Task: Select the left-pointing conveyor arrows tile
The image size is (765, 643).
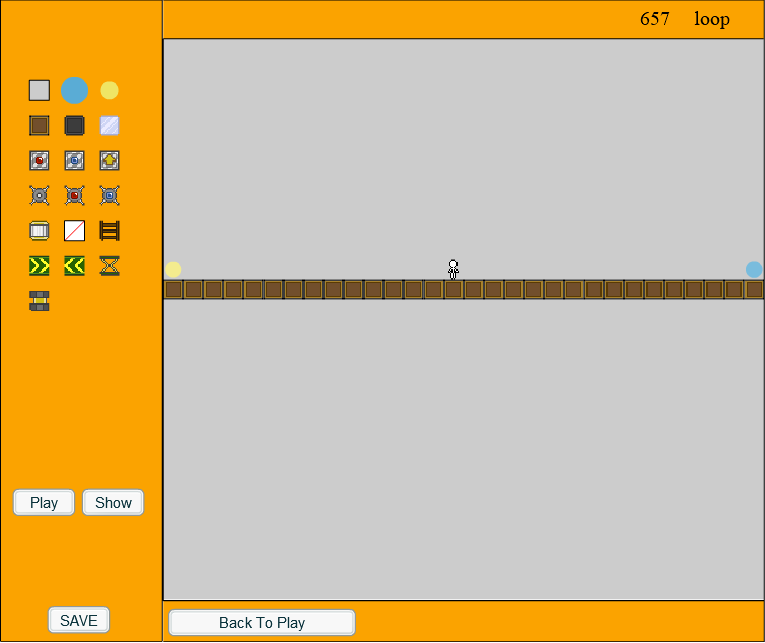Action: [75, 266]
